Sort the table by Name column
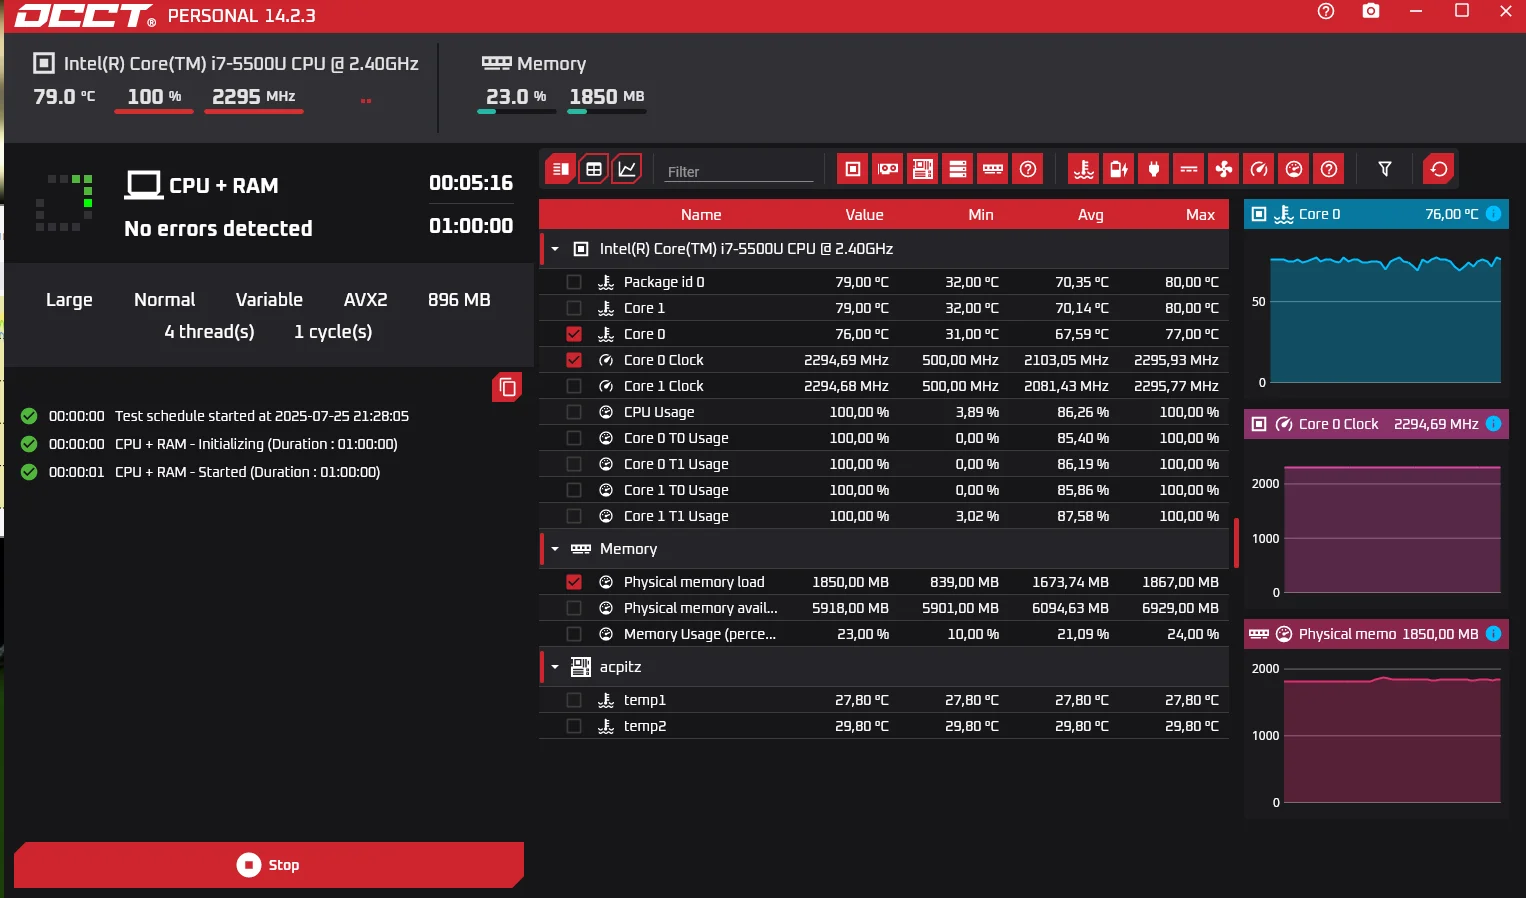The height and width of the screenshot is (898, 1526). pyautogui.click(x=701, y=215)
